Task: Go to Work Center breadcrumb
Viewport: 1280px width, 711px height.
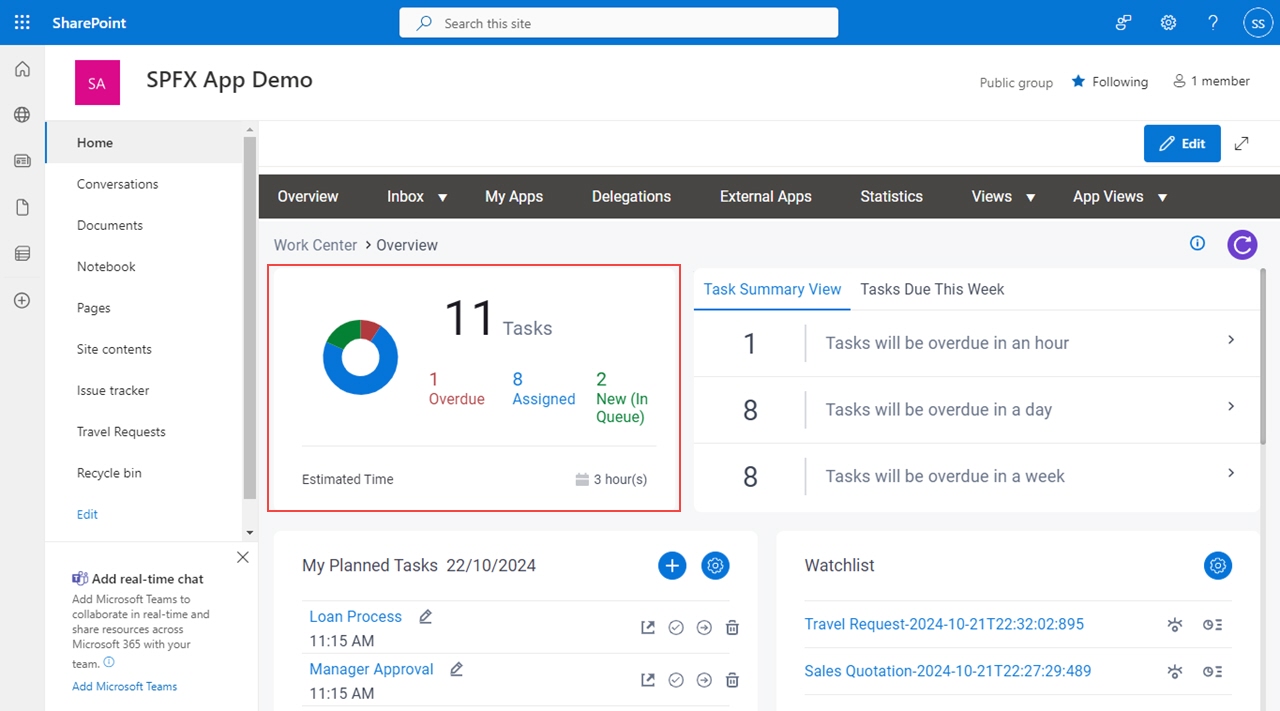Action: point(315,245)
